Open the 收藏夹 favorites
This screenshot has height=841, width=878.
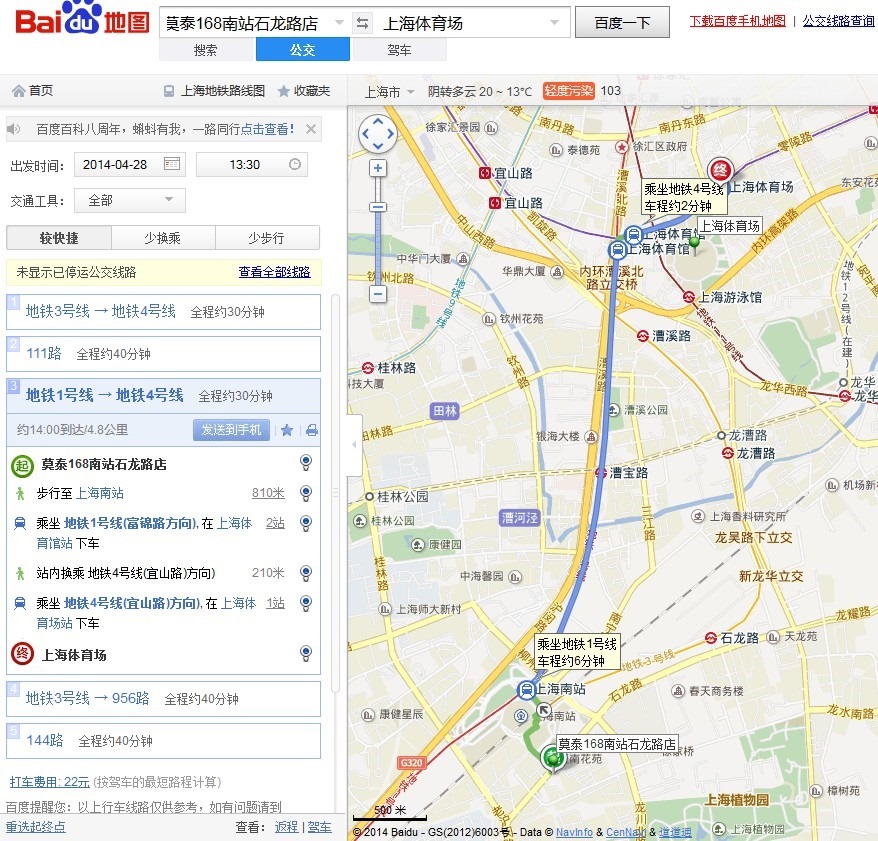[x=304, y=91]
